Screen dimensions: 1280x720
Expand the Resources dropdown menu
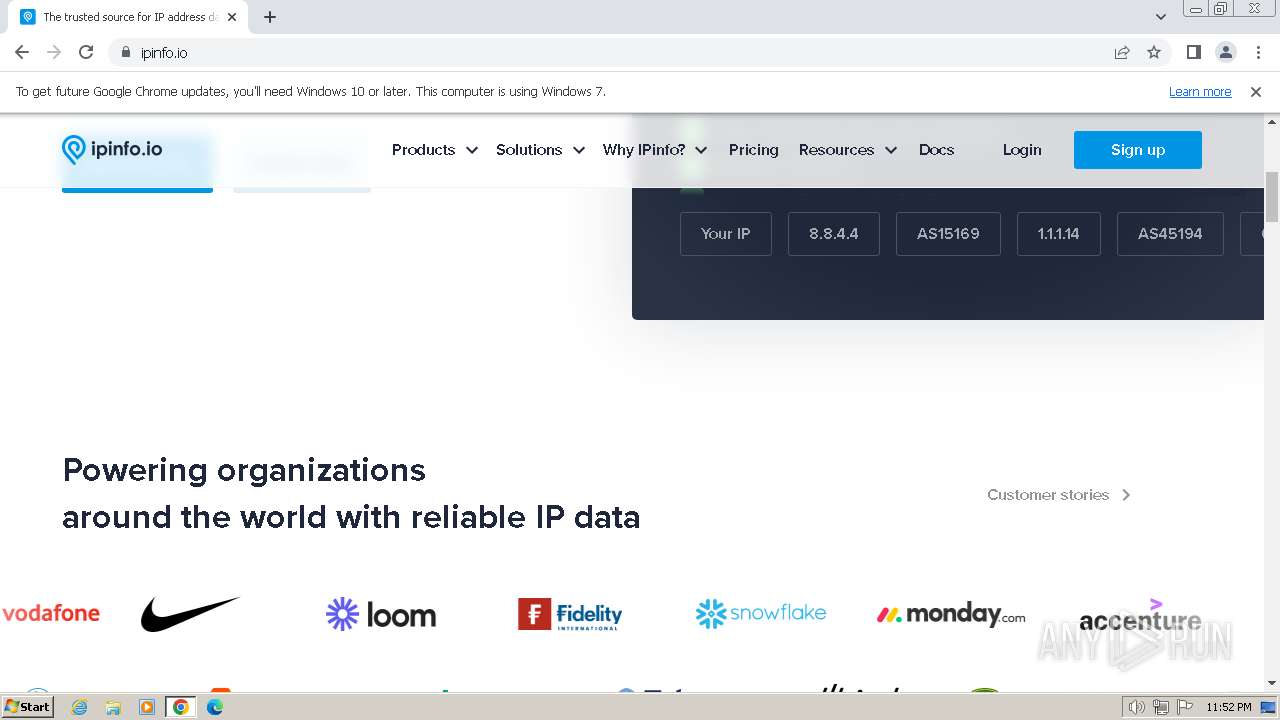[x=847, y=150]
